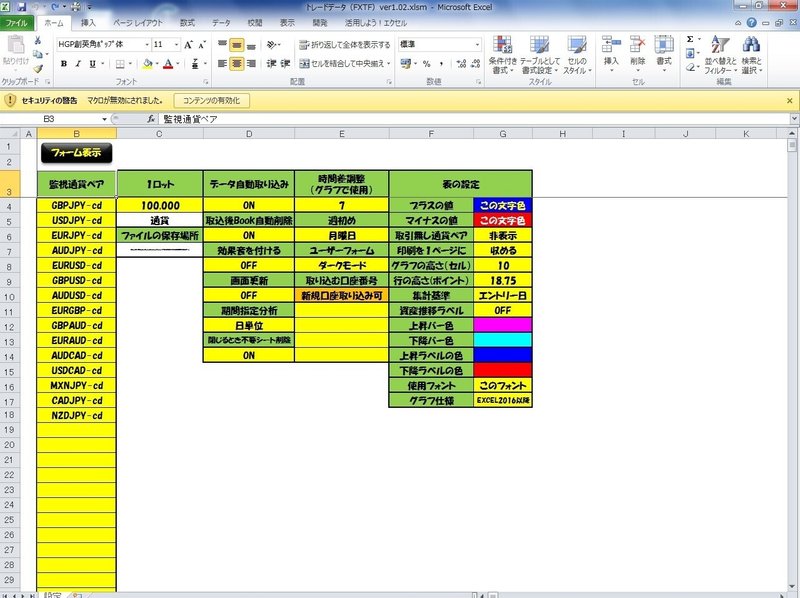Image resolution: width=800 pixels, height=598 pixels.
Task: Switch to the 表示 tab
Action: pyautogui.click(x=287, y=23)
